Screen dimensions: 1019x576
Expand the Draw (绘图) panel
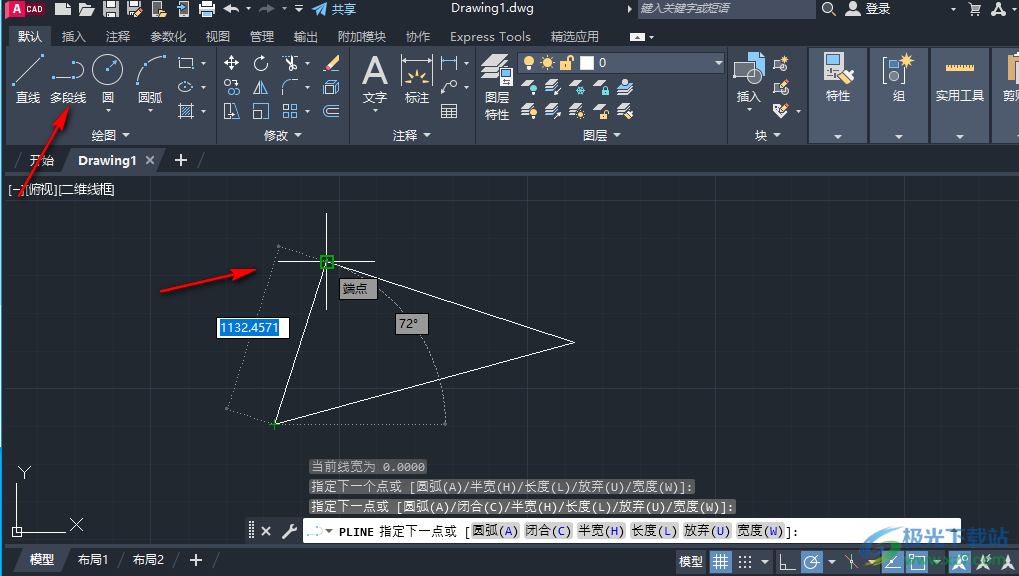click(x=110, y=135)
